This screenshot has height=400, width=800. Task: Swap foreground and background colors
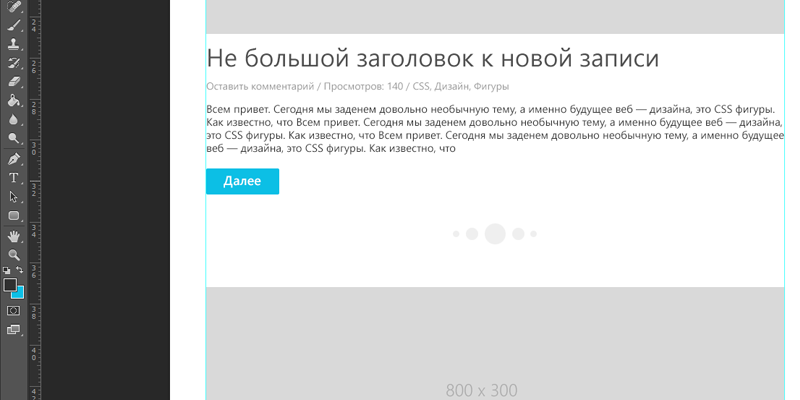click(19, 271)
